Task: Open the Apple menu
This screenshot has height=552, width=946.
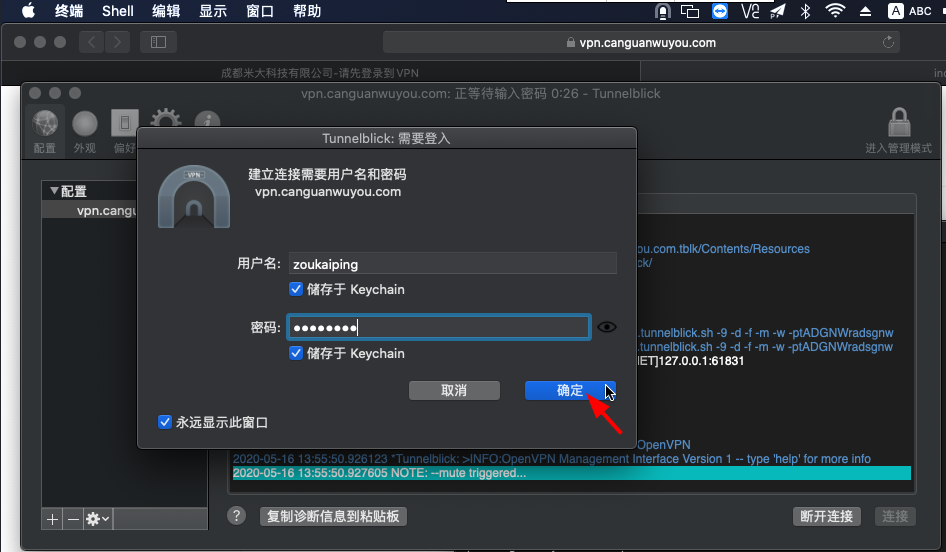Action: 28,11
